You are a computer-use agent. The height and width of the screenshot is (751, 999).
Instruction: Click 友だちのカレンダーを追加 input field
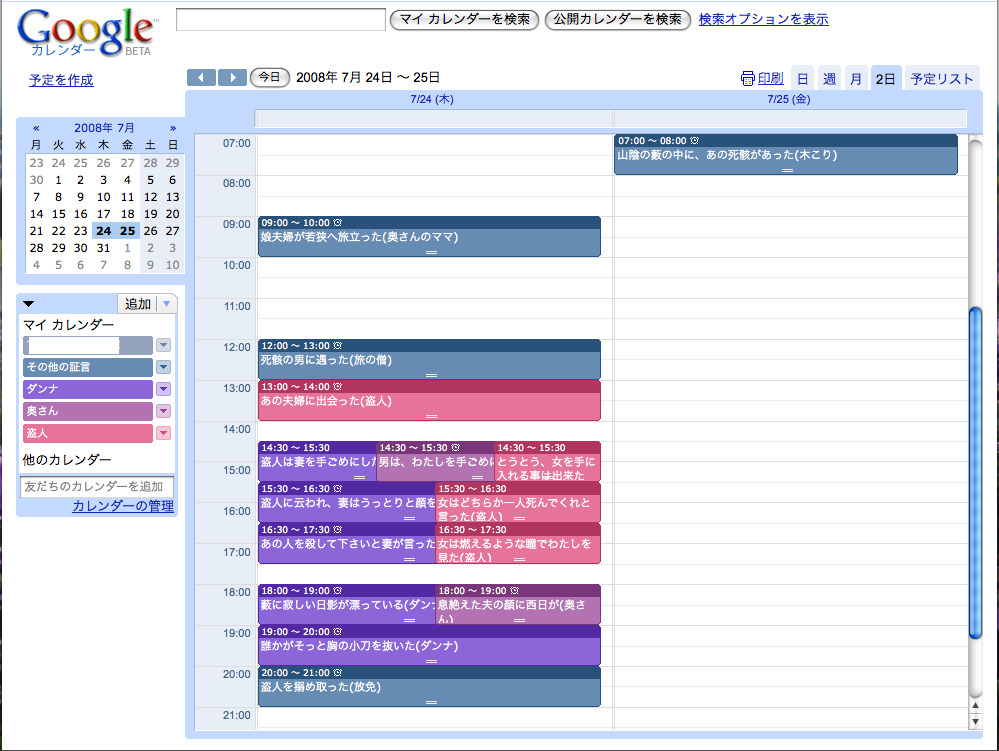point(97,487)
